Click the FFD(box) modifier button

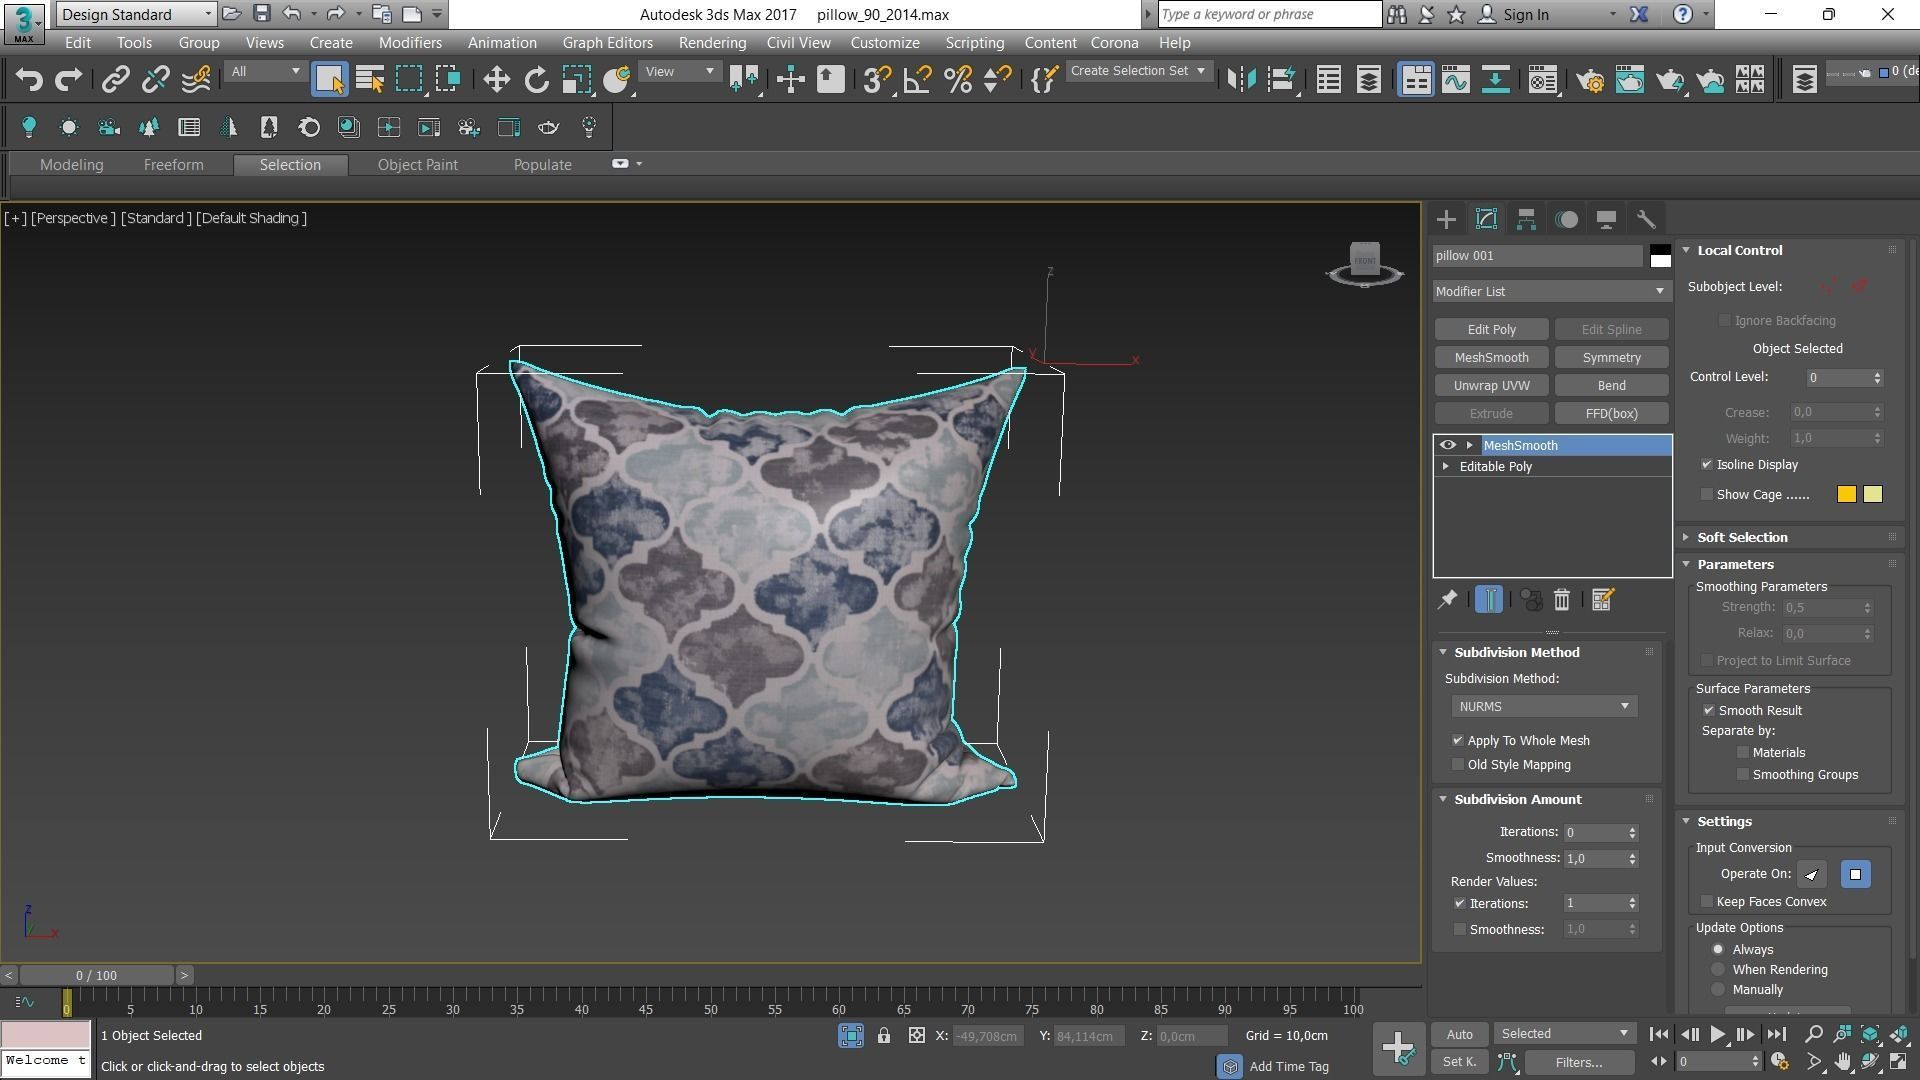[1611, 414]
